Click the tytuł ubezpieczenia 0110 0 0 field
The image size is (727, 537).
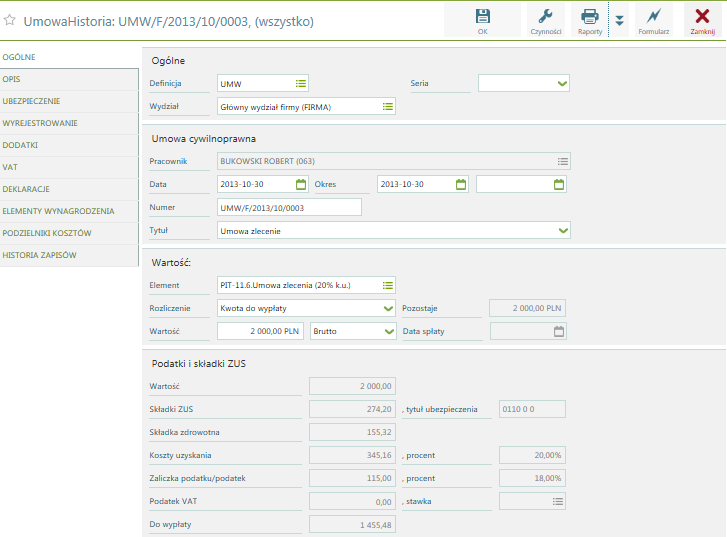tap(532, 409)
